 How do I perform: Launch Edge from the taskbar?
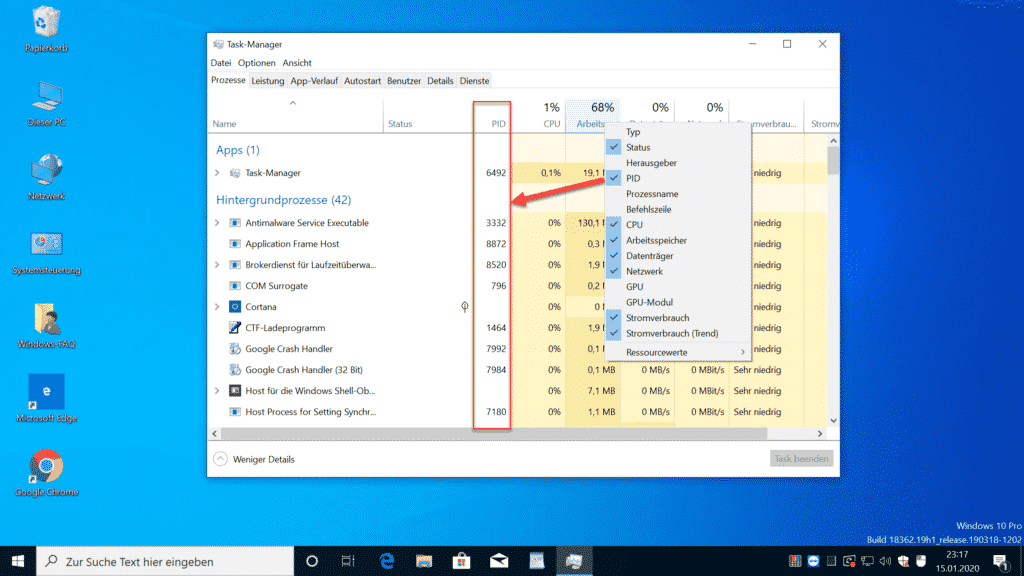(387, 561)
